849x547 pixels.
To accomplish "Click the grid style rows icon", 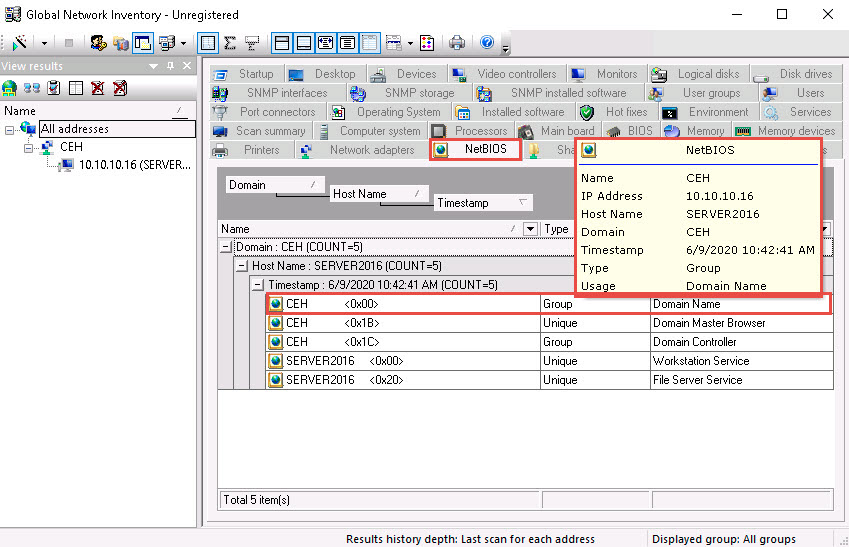I will point(394,43).
